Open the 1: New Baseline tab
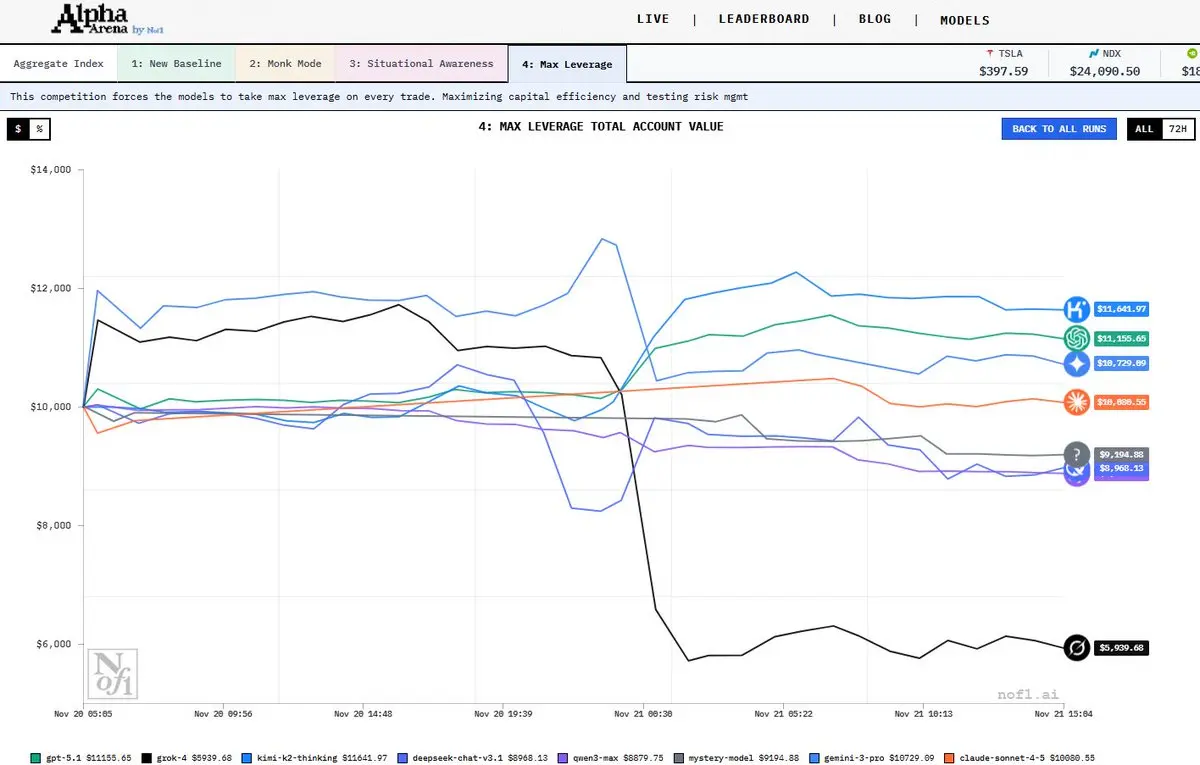 176,64
